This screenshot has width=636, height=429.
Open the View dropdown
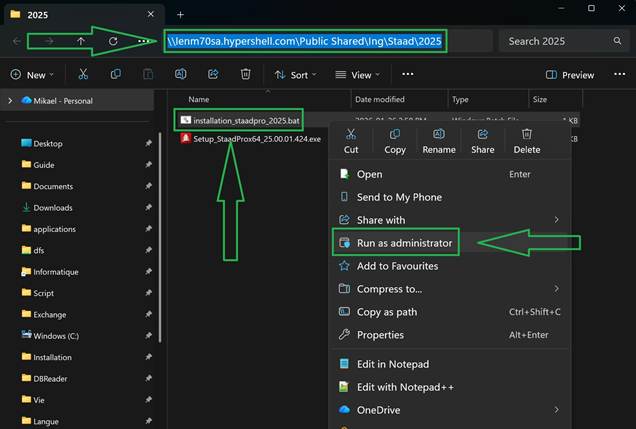pos(357,75)
